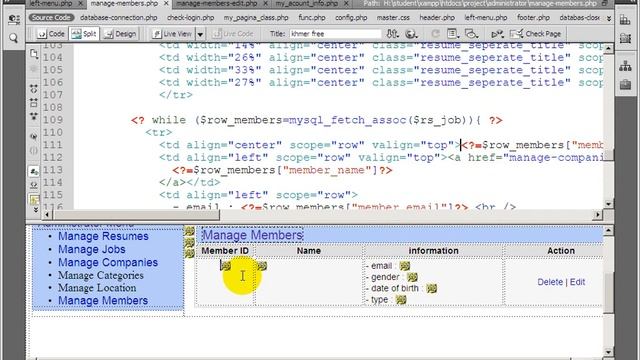Click the briefcase icon in right dock
640x360 pixels.
[x=625, y=84]
